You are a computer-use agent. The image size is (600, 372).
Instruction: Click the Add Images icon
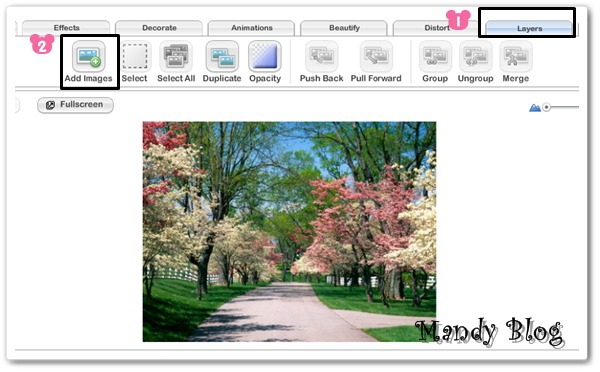[88, 56]
